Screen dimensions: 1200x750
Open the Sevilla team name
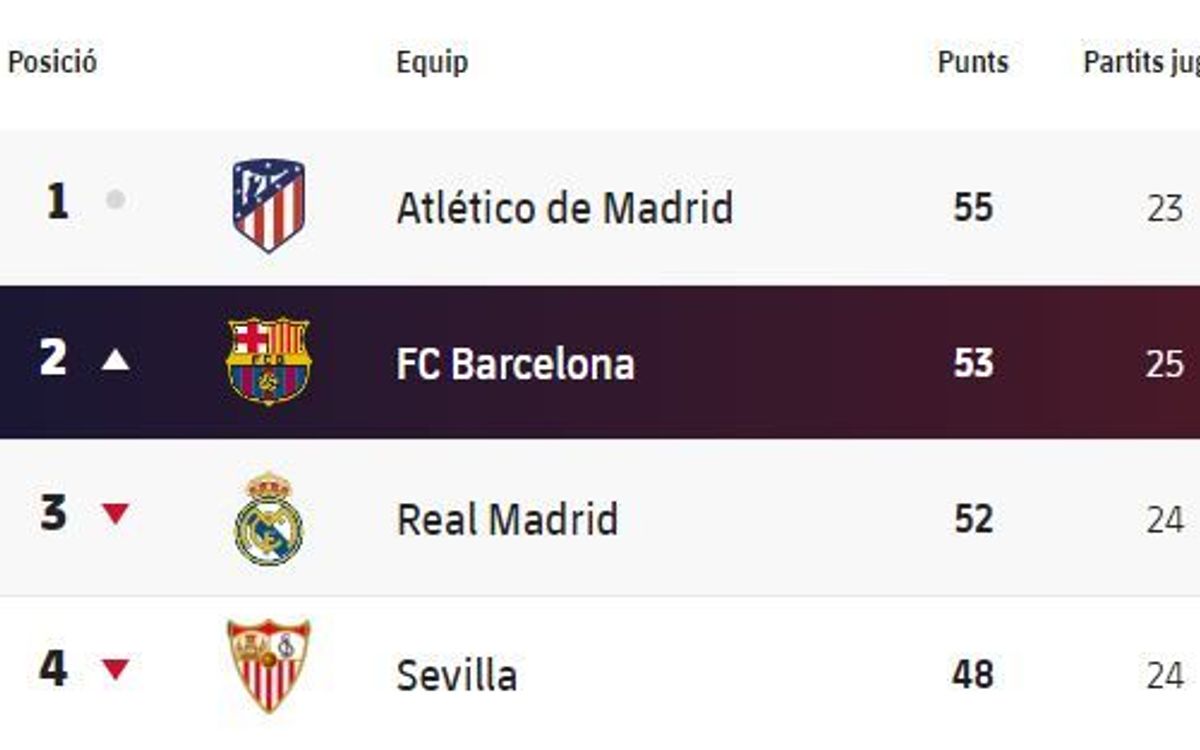click(x=457, y=676)
